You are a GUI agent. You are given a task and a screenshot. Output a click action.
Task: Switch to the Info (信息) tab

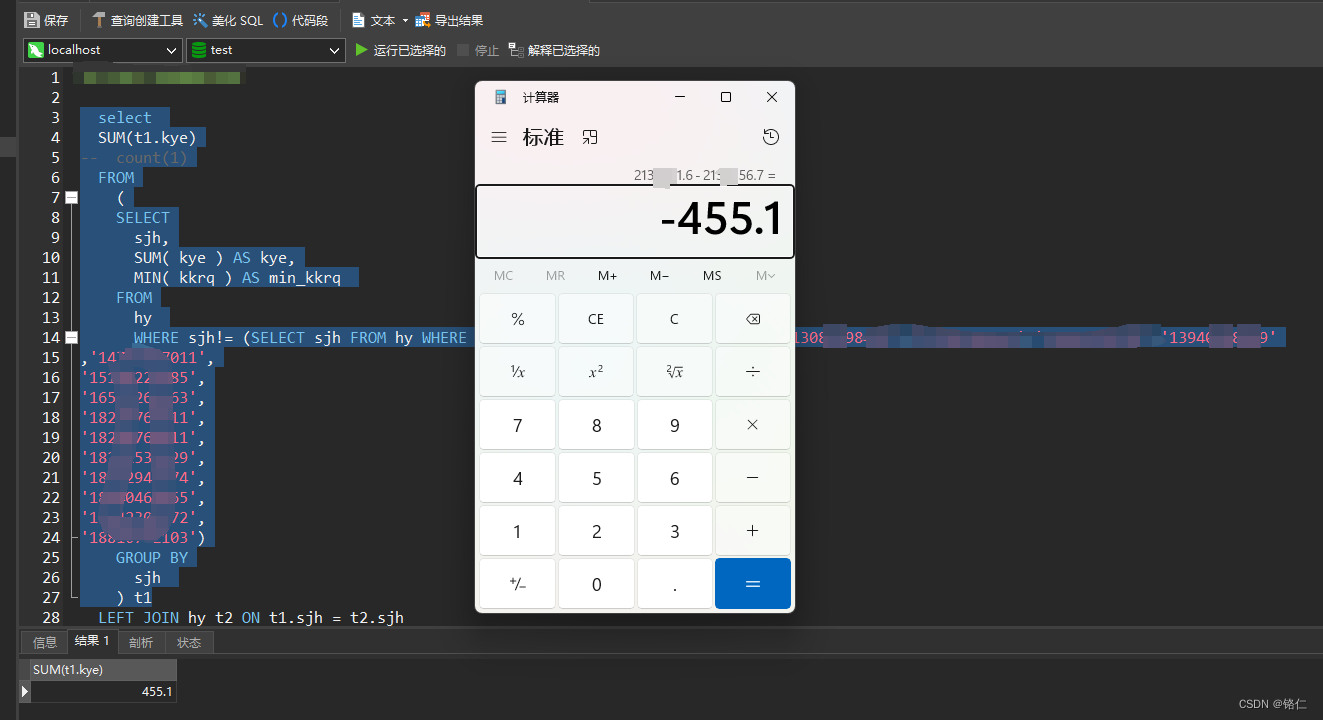tap(45, 643)
